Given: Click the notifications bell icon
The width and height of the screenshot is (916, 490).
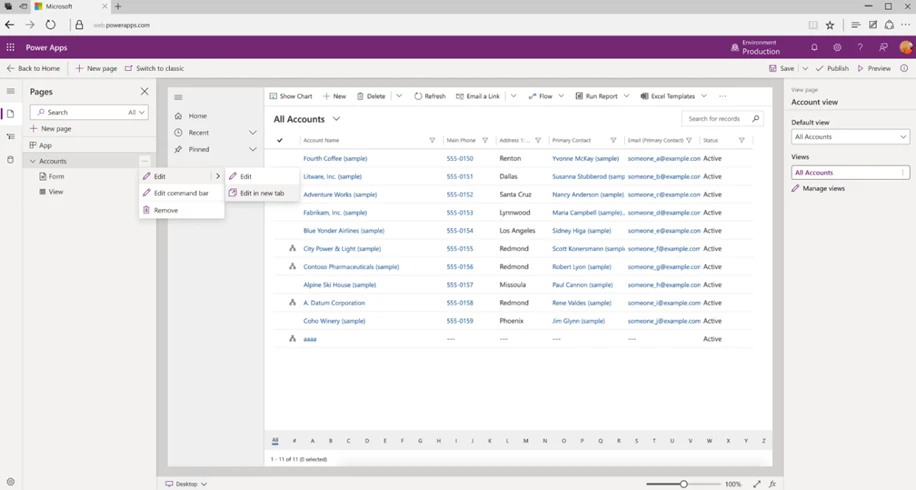Looking at the screenshot, I should pos(814,47).
